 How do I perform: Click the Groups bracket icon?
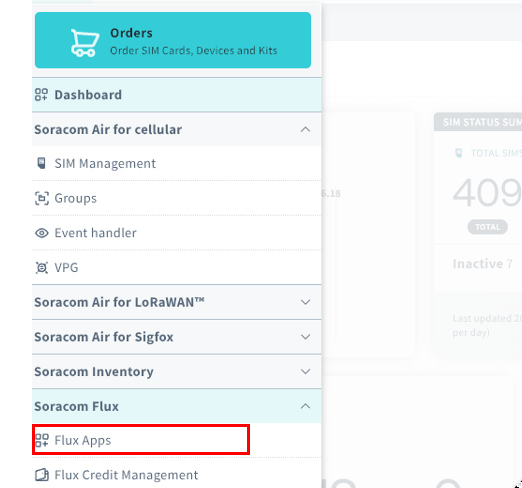42,198
